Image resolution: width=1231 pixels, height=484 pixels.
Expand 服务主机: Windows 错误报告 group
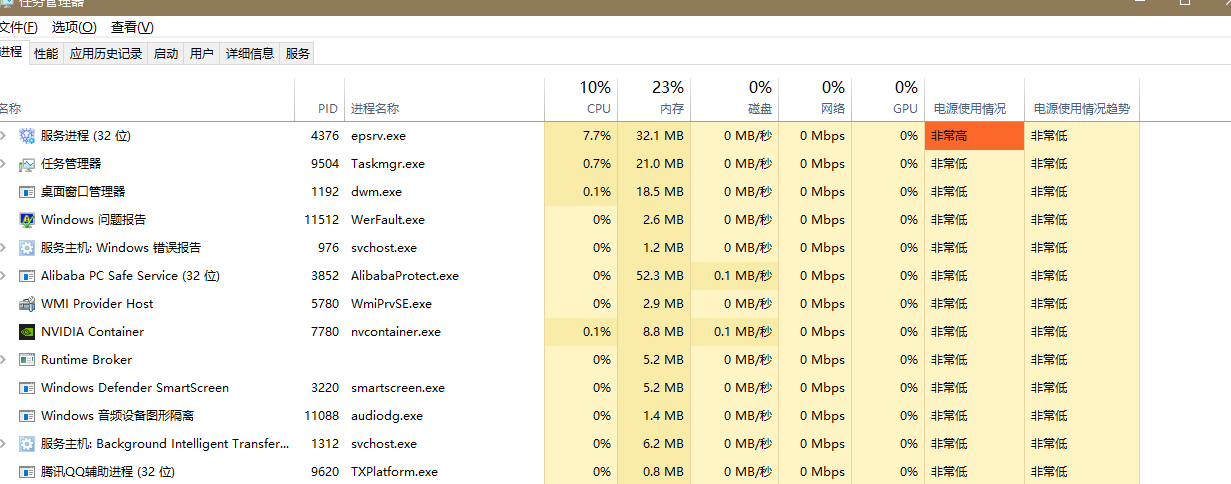(x=3, y=247)
